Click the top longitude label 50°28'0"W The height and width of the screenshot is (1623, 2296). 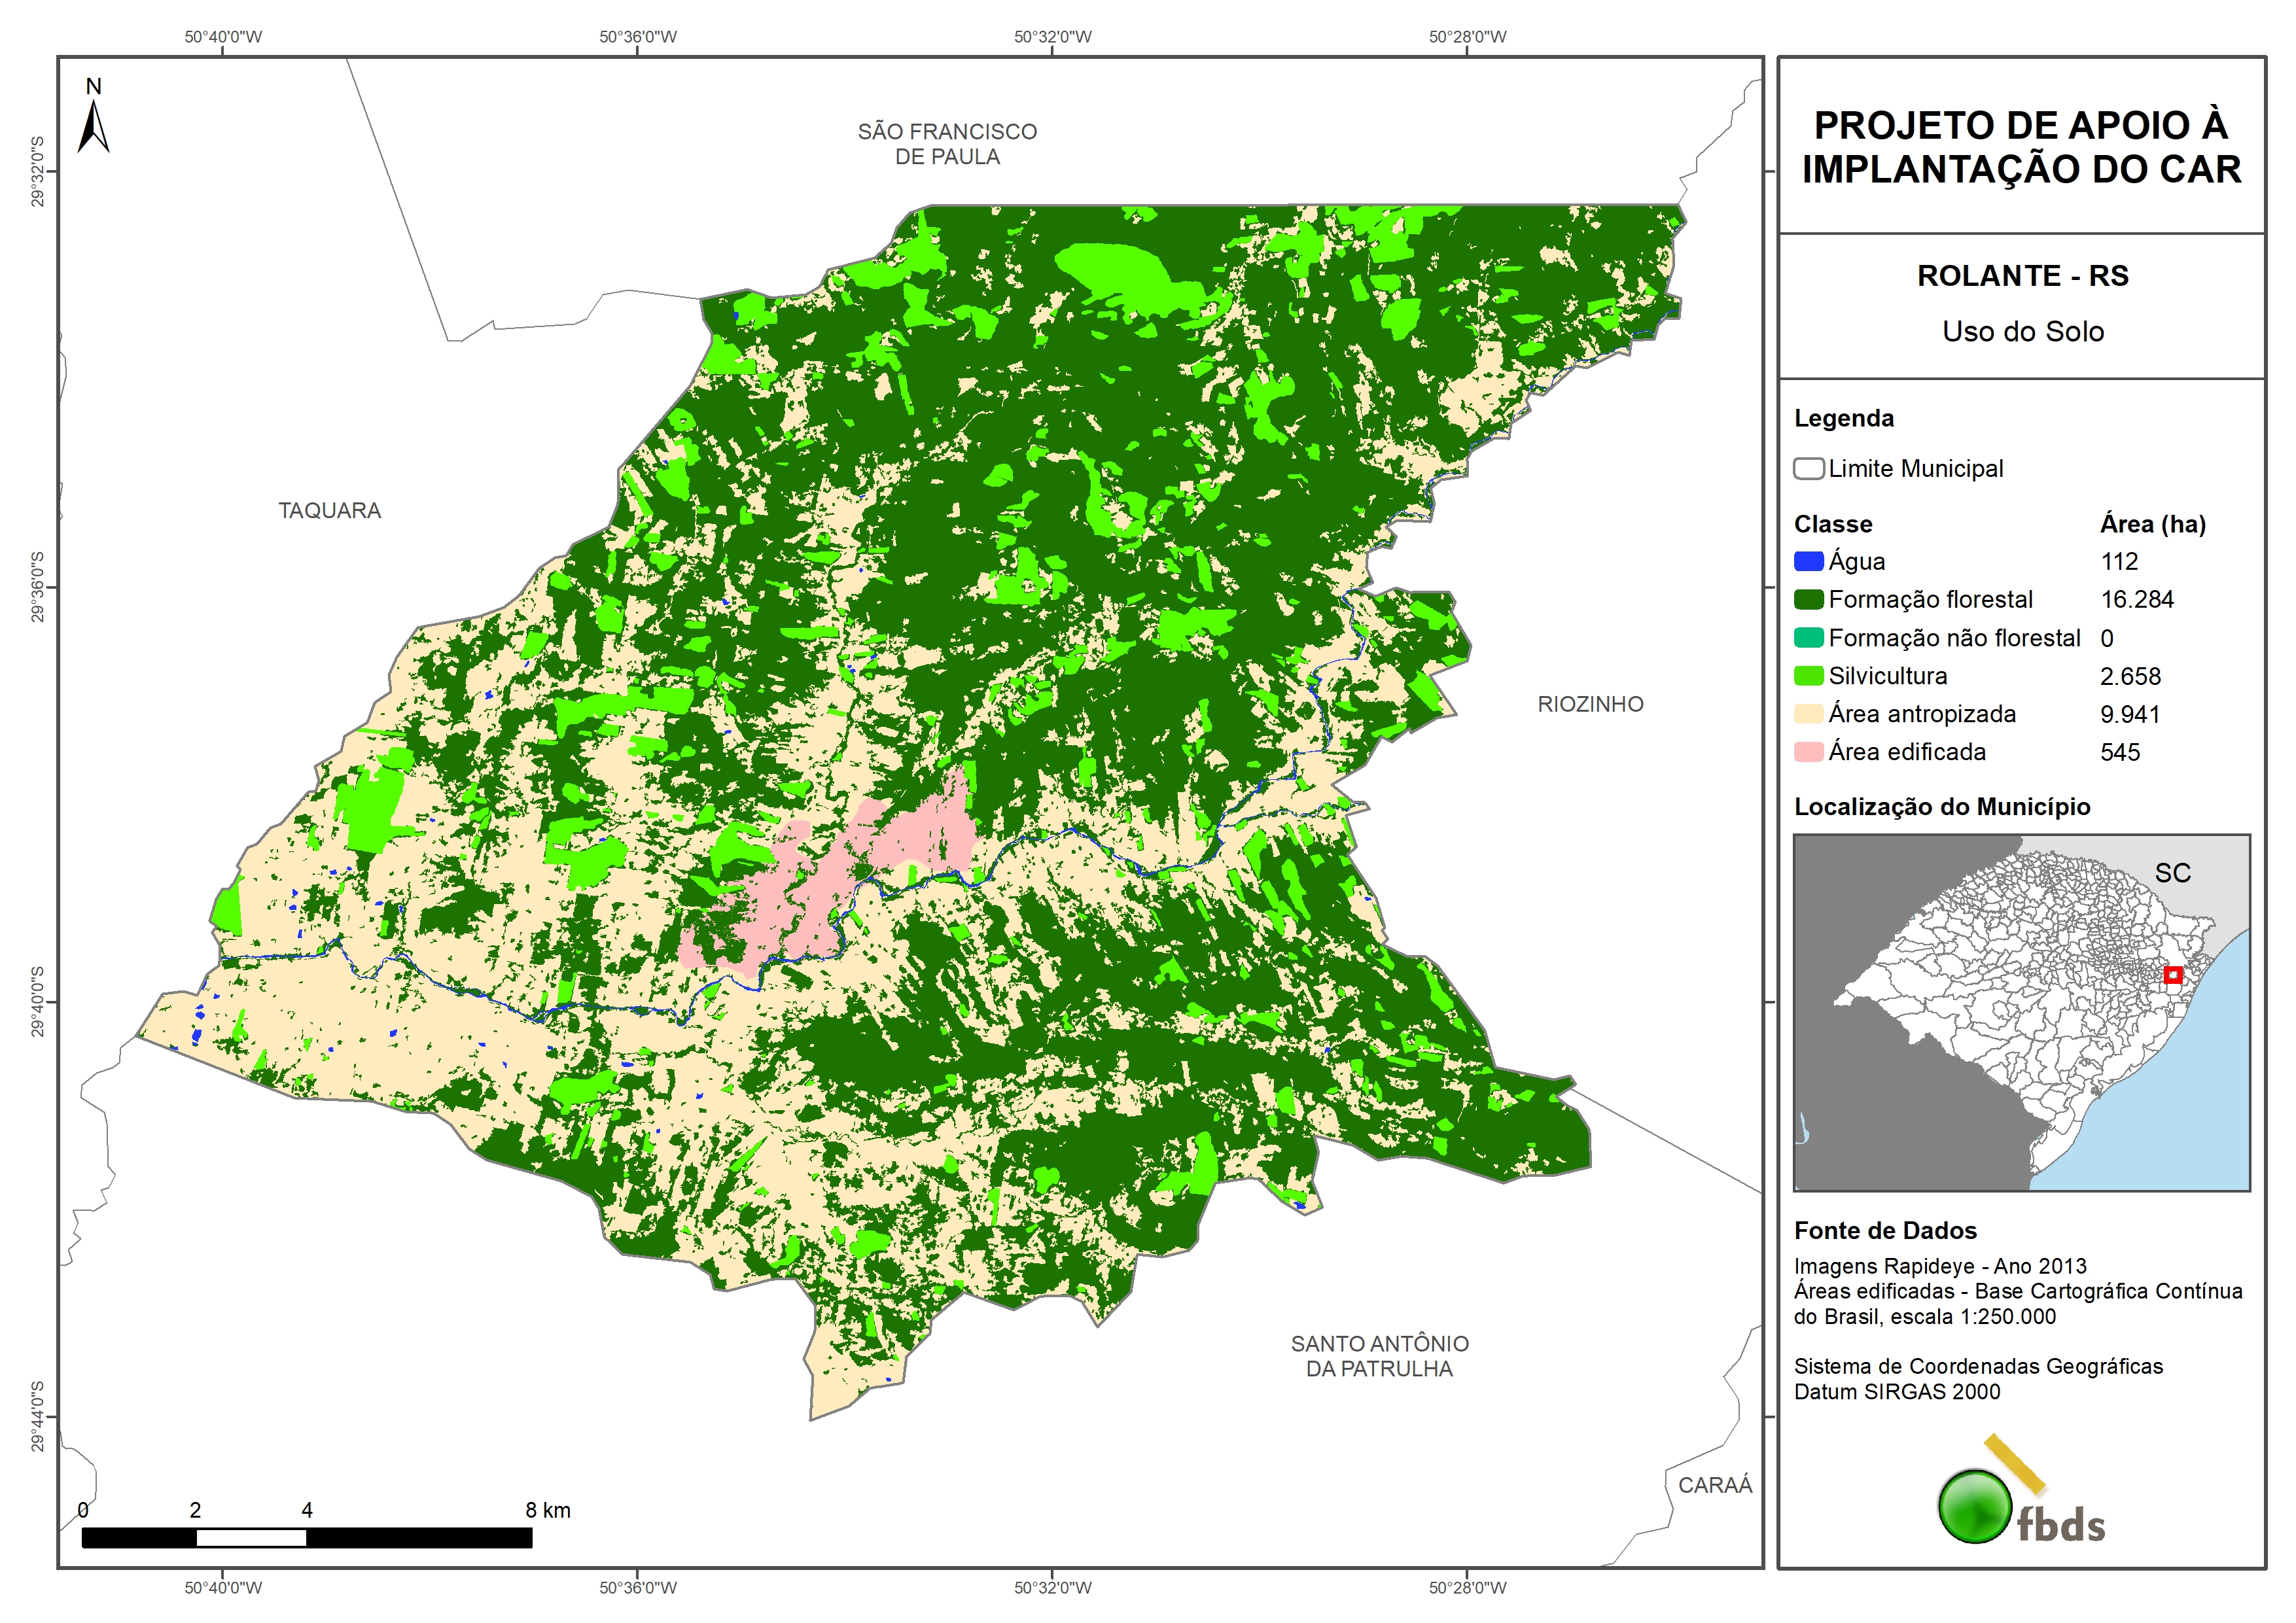[1467, 37]
